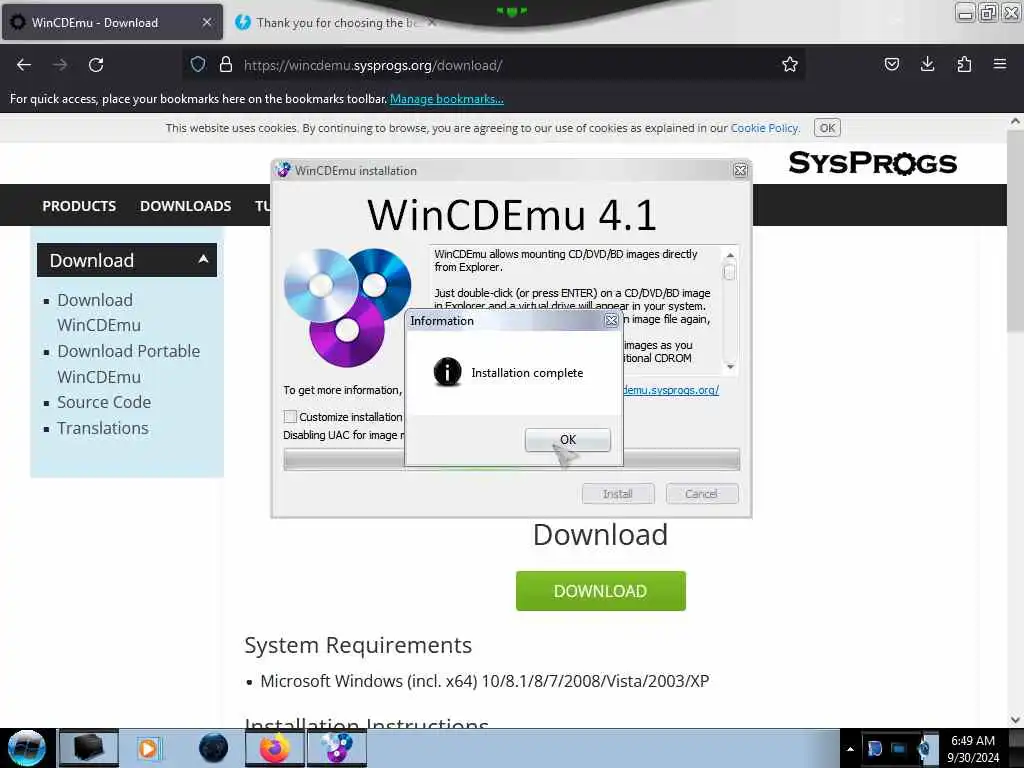Switch to WinCDEmu installer taskbar icon

coord(336,748)
